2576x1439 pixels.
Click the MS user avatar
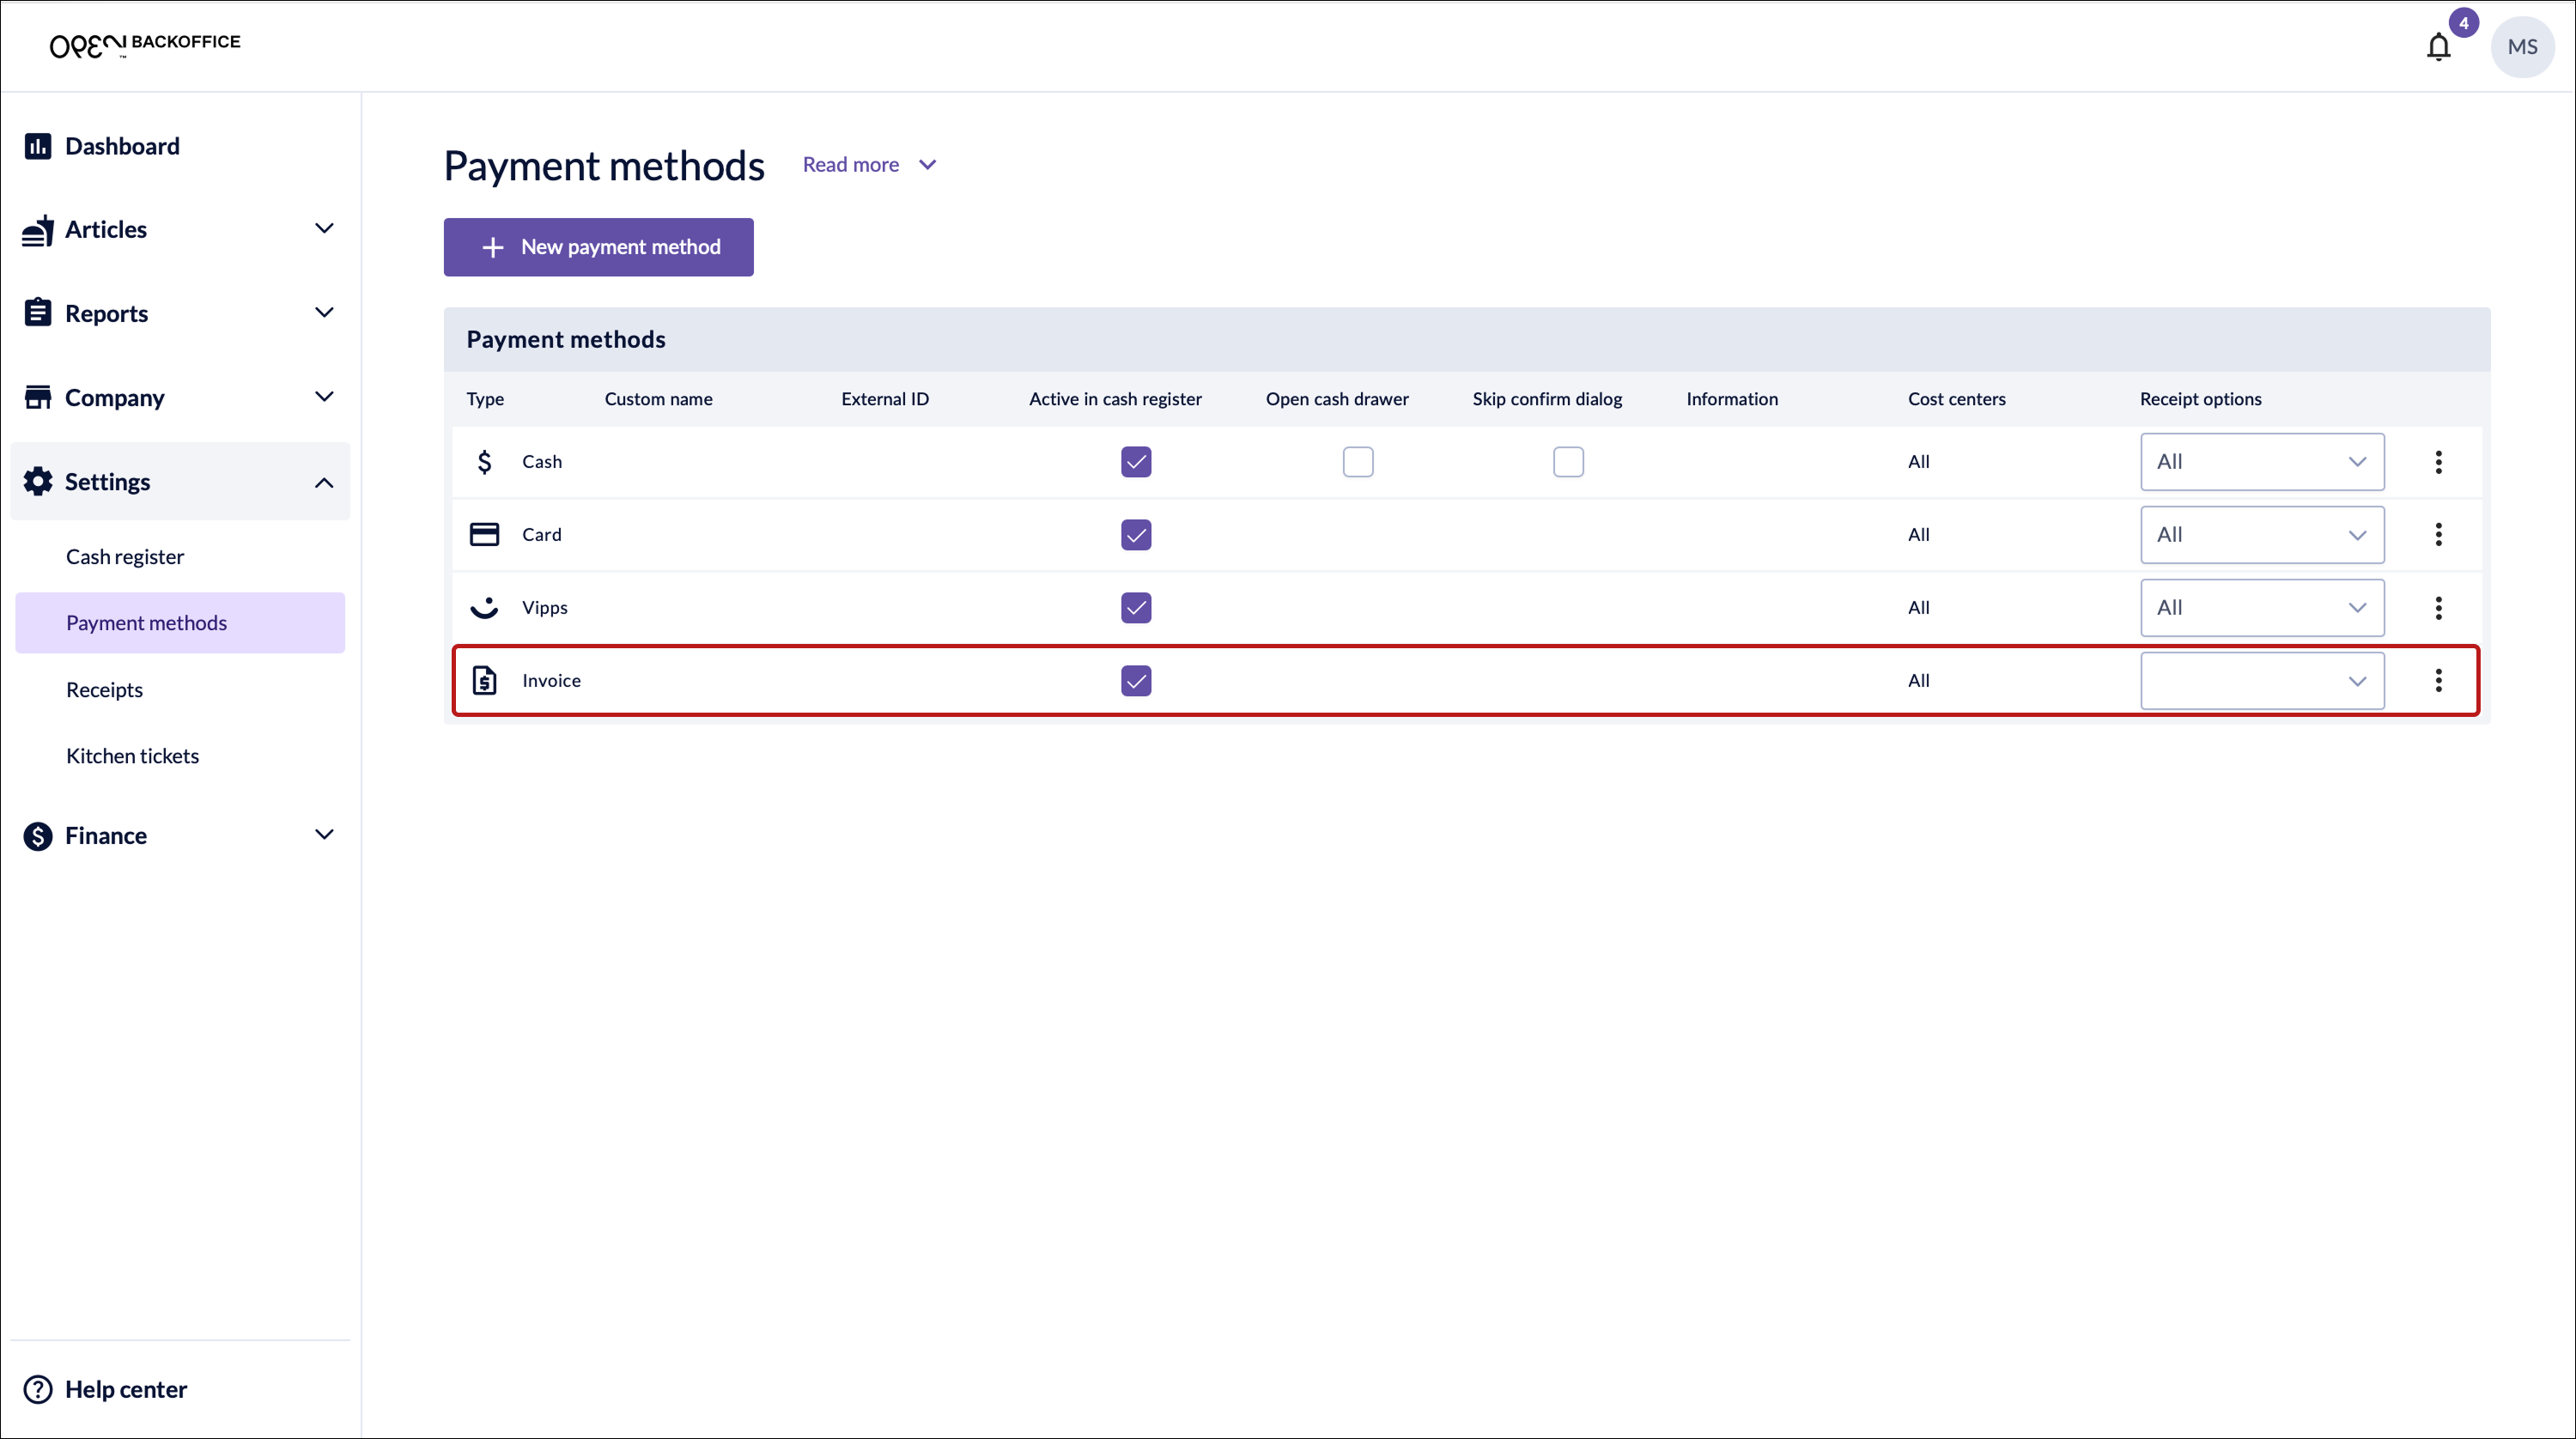point(2521,47)
